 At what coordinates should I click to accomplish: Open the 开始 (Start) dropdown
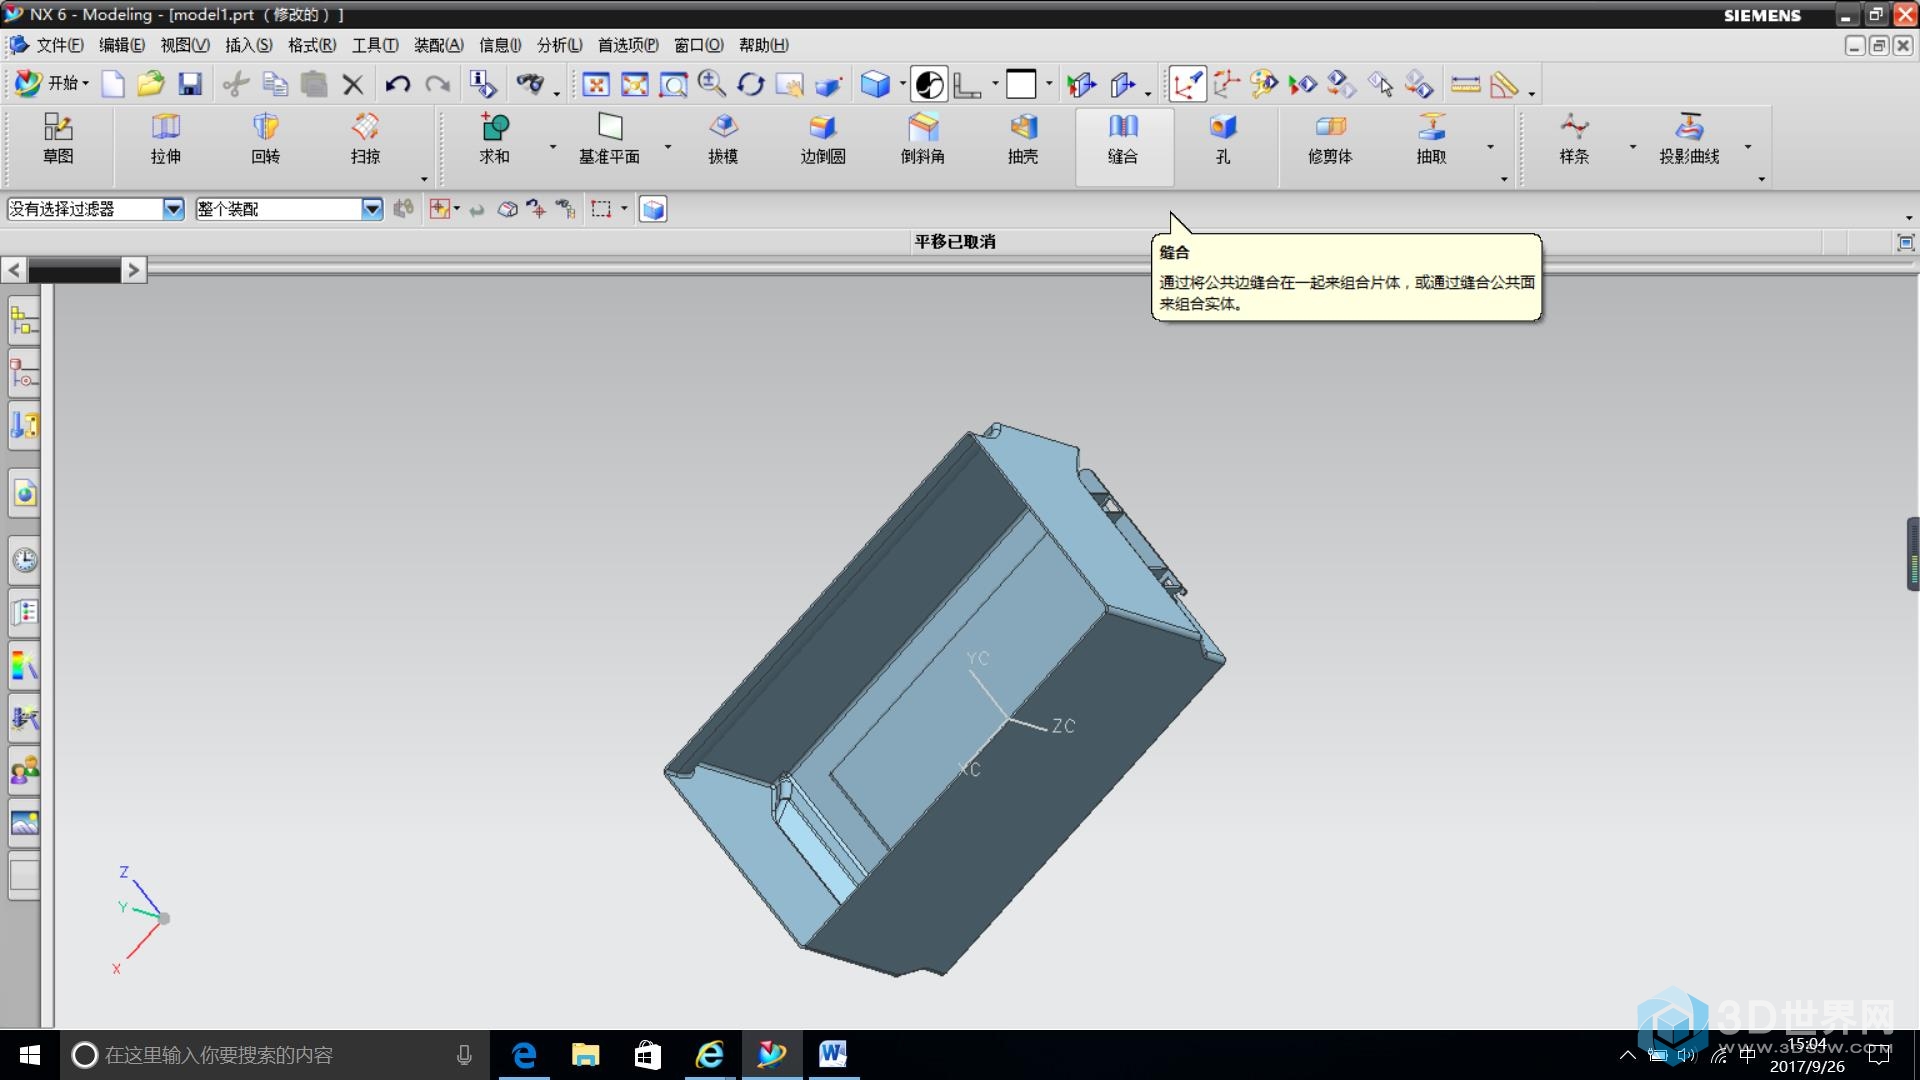click(52, 84)
